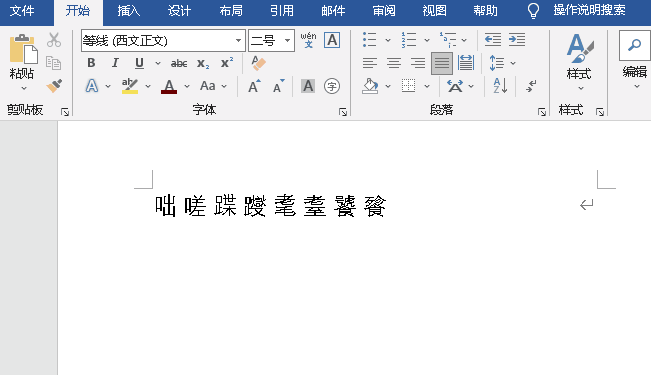
Task: Apply multilevel list formatting
Action: tap(448, 40)
